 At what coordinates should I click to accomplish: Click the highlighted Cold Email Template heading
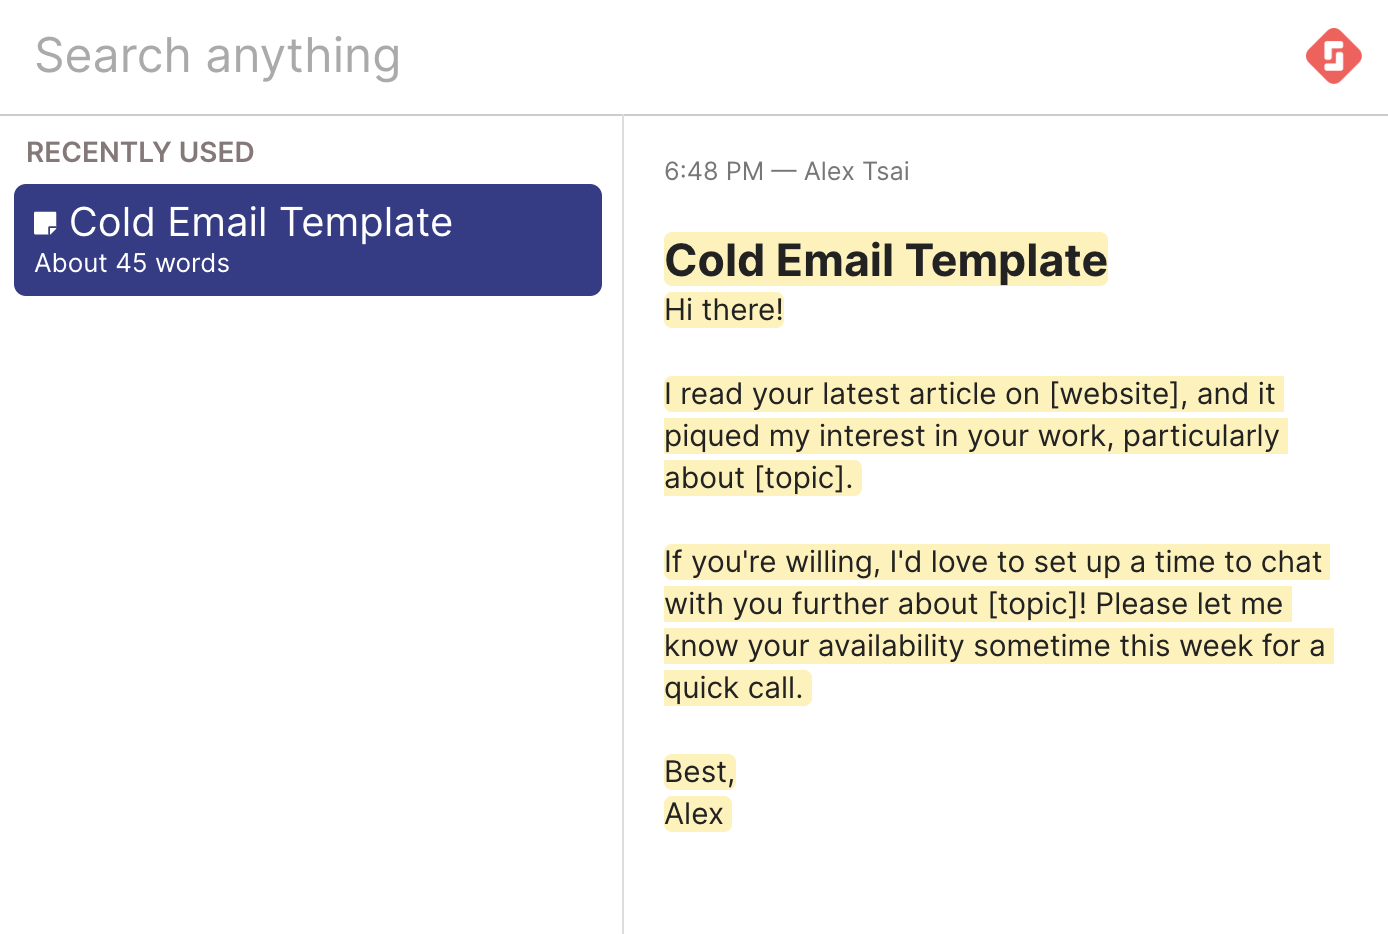(885, 260)
